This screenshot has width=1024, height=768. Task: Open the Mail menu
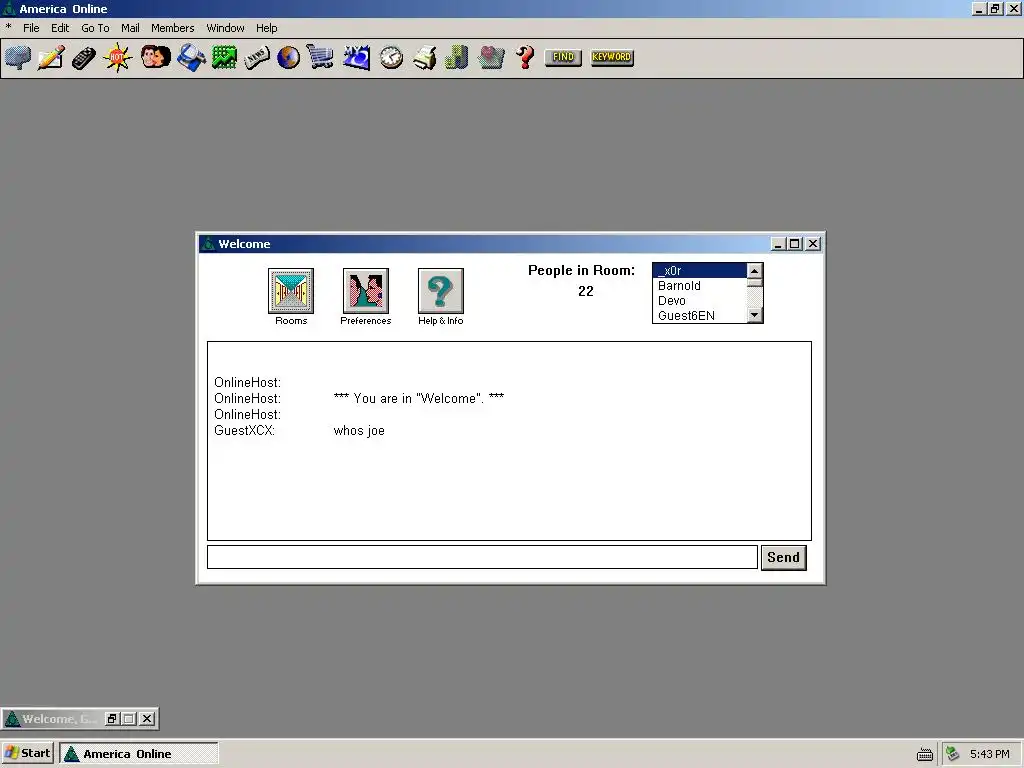pos(130,28)
